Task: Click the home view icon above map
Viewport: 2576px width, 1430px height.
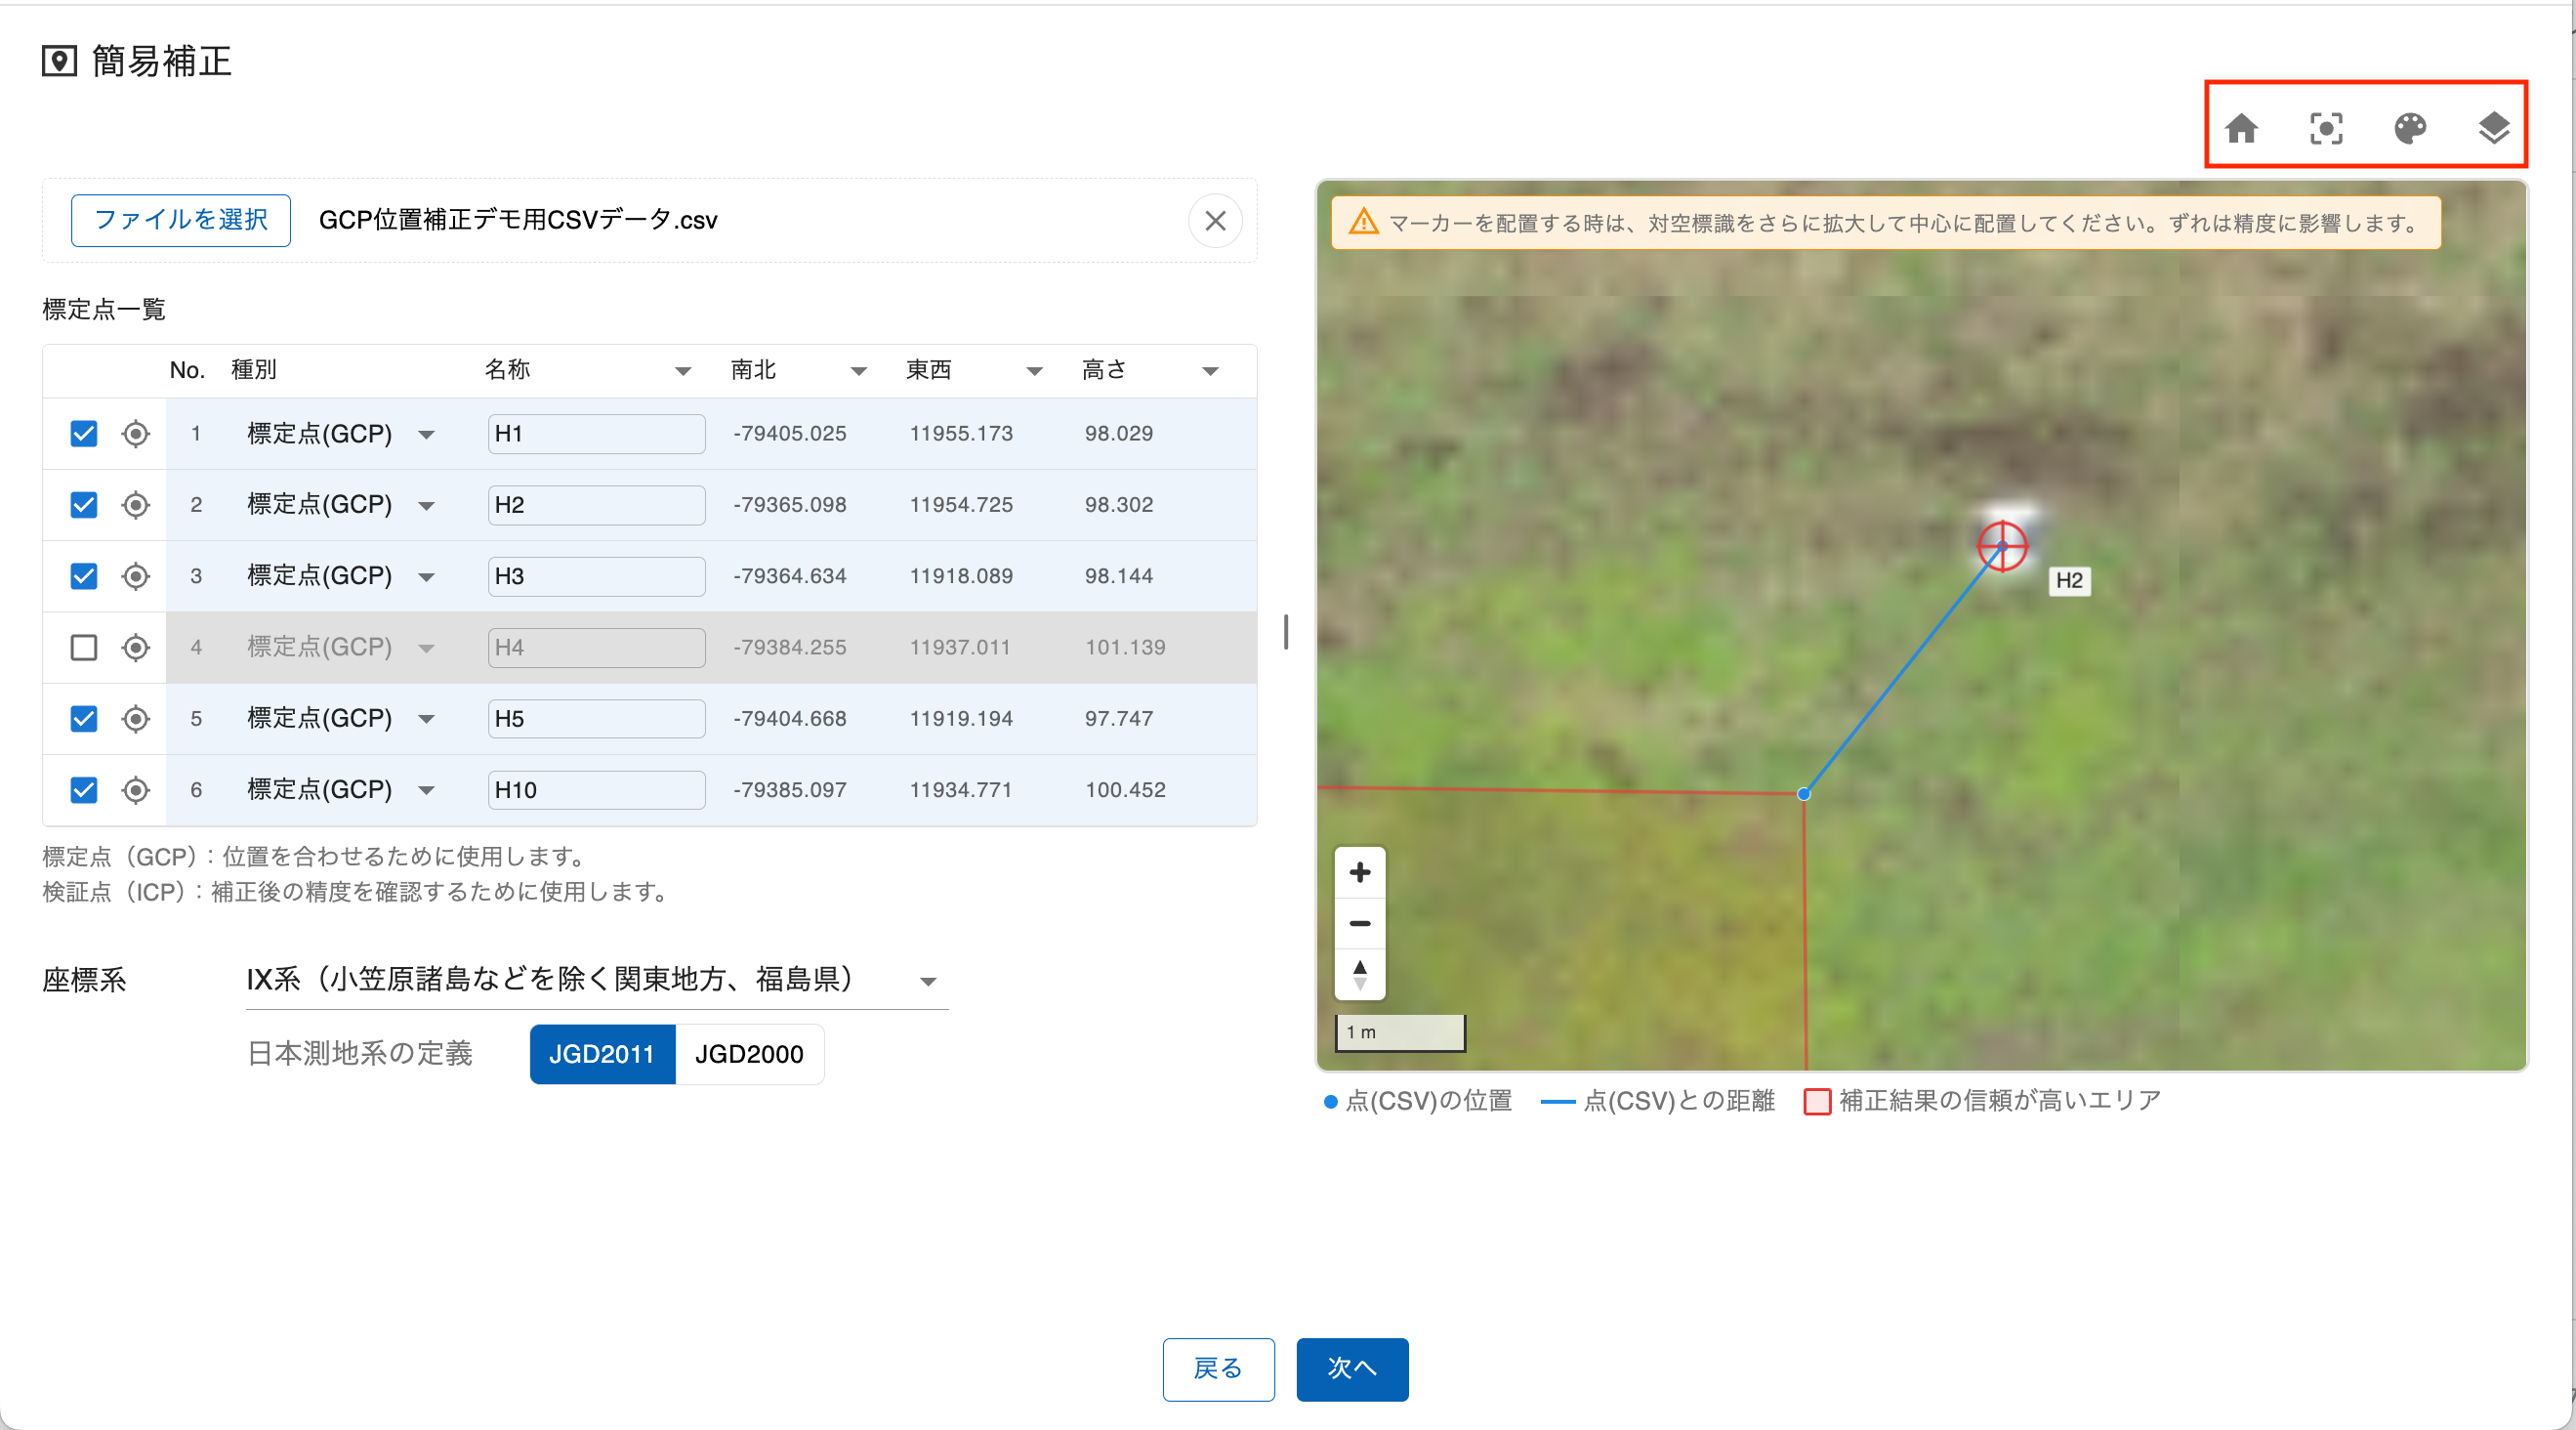Action: [x=2241, y=128]
